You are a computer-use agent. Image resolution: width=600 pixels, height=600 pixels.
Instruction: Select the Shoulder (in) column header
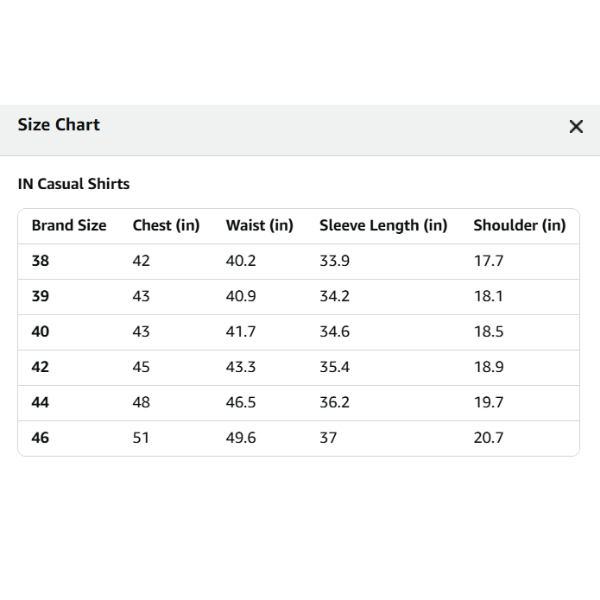519,226
